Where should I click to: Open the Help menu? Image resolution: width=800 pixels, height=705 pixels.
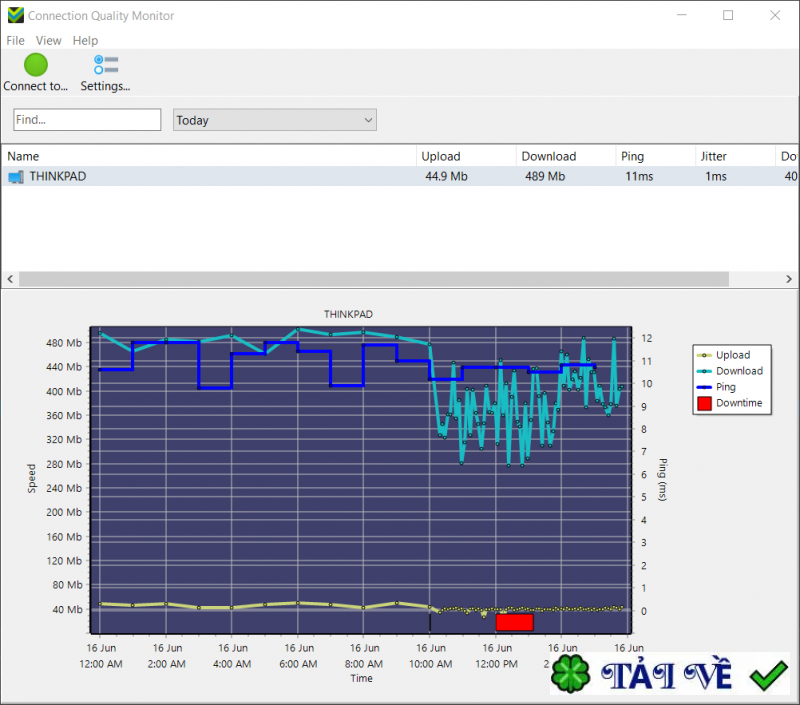85,41
